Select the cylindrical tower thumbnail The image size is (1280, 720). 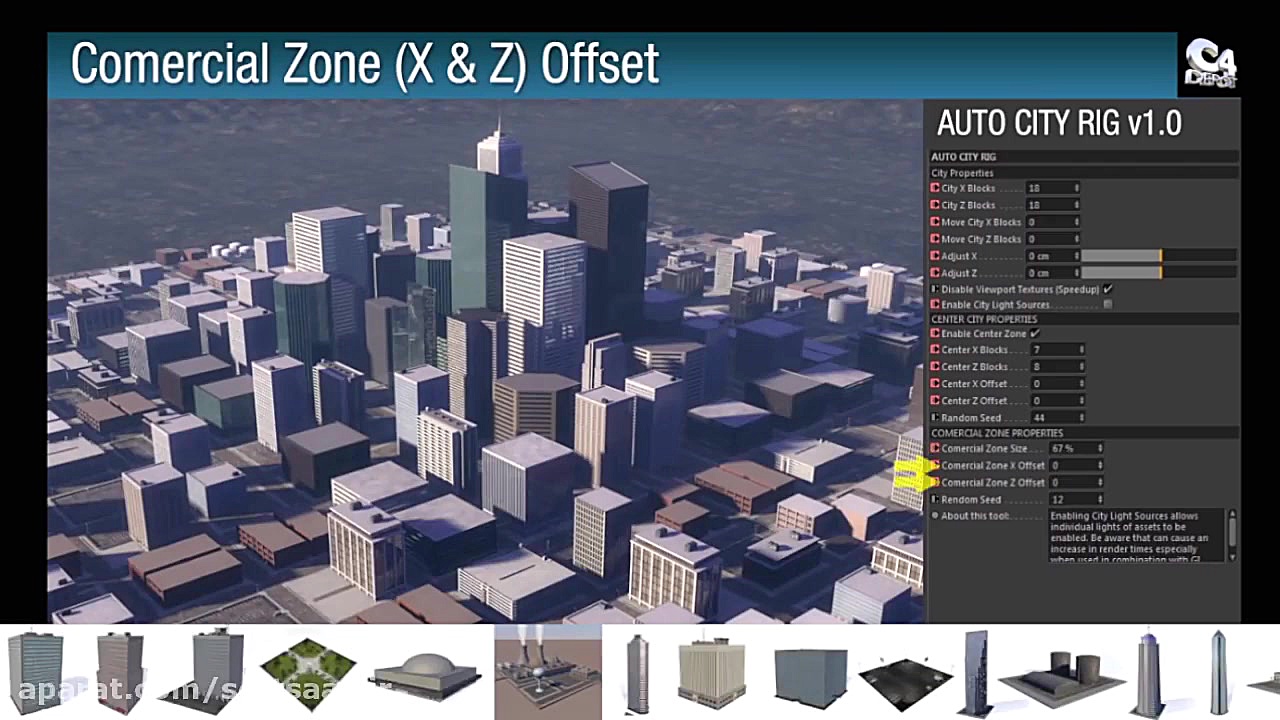(637, 673)
